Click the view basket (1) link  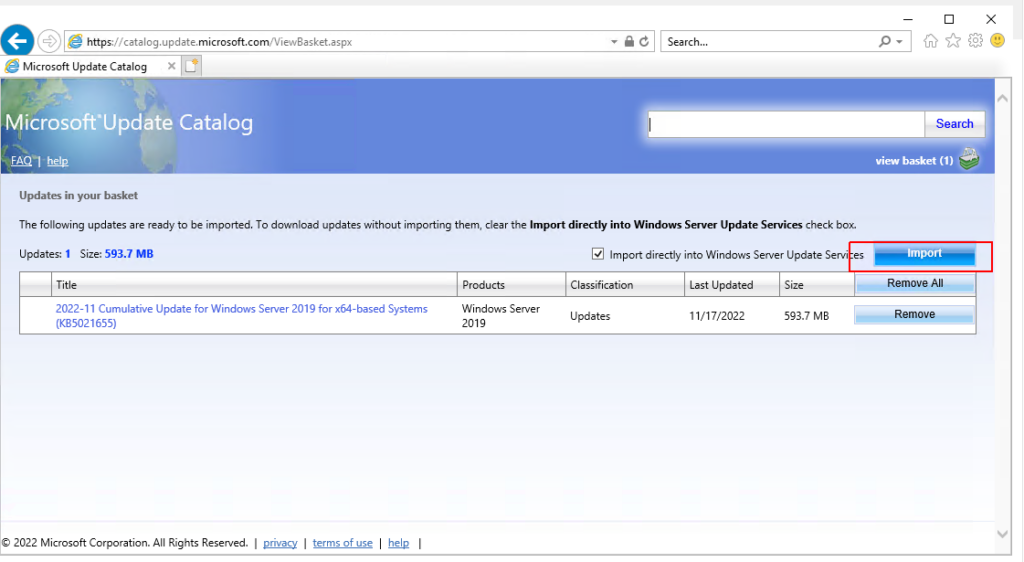tap(914, 161)
